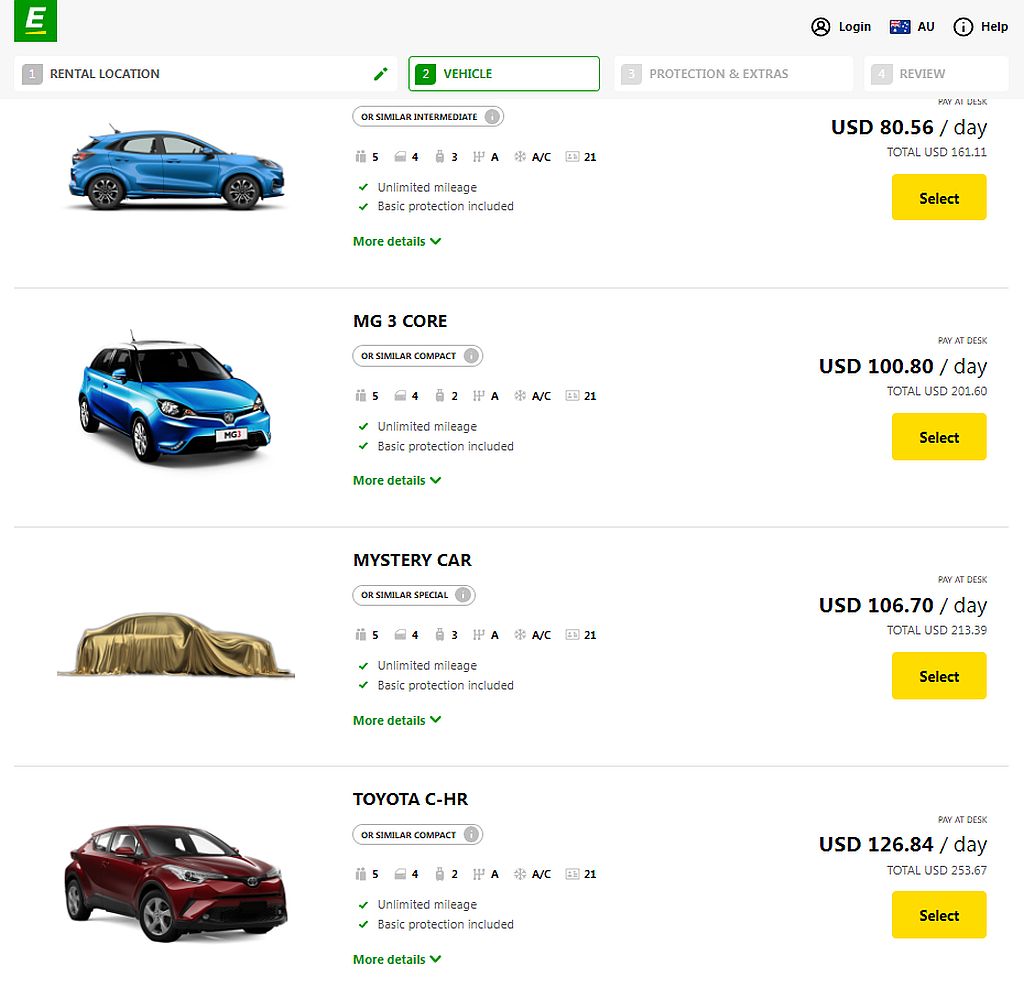Click the Europcar logo
Screen dimensions: 1024x999
point(35,21)
